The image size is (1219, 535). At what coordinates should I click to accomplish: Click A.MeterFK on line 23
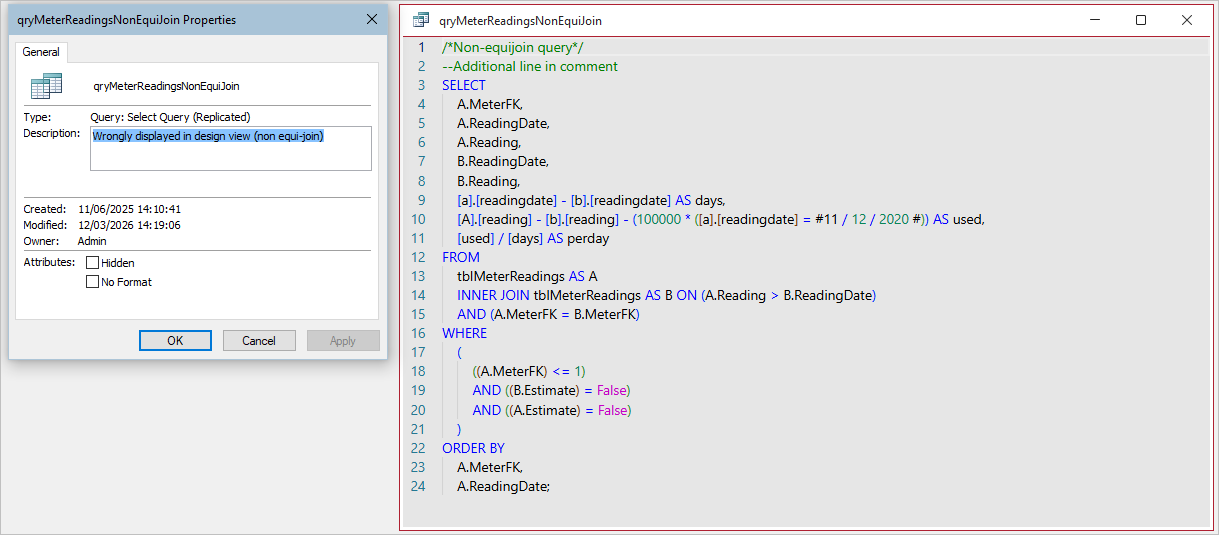(490, 467)
